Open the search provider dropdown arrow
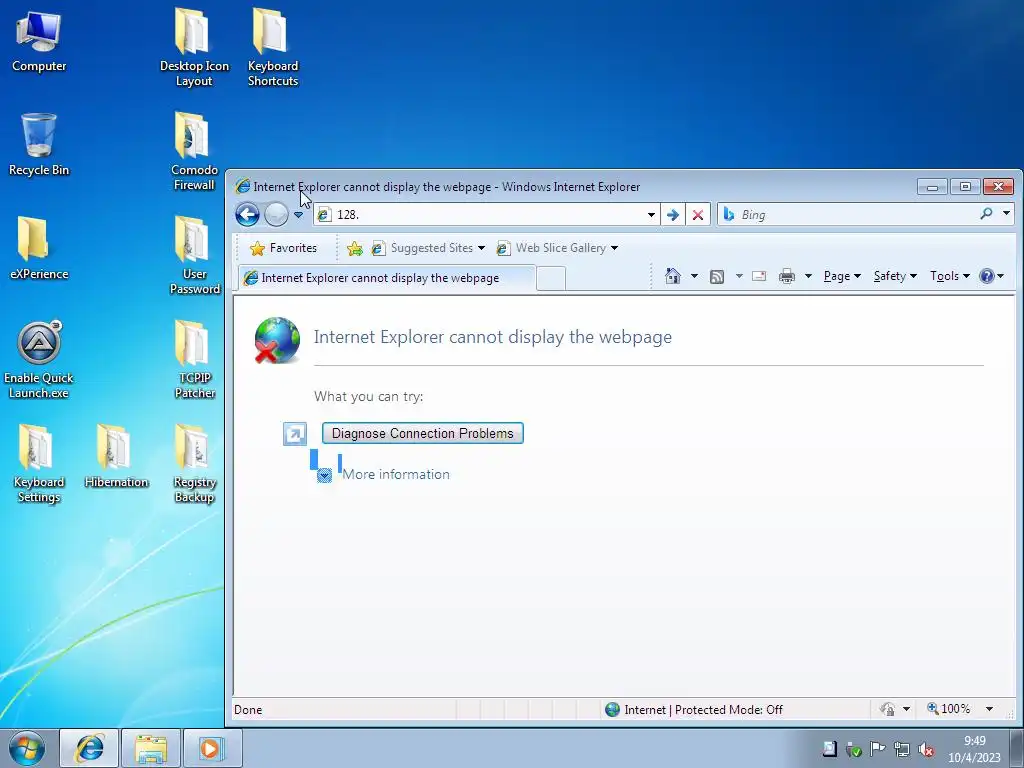This screenshot has width=1024, height=768. (x=1006, y=213)
